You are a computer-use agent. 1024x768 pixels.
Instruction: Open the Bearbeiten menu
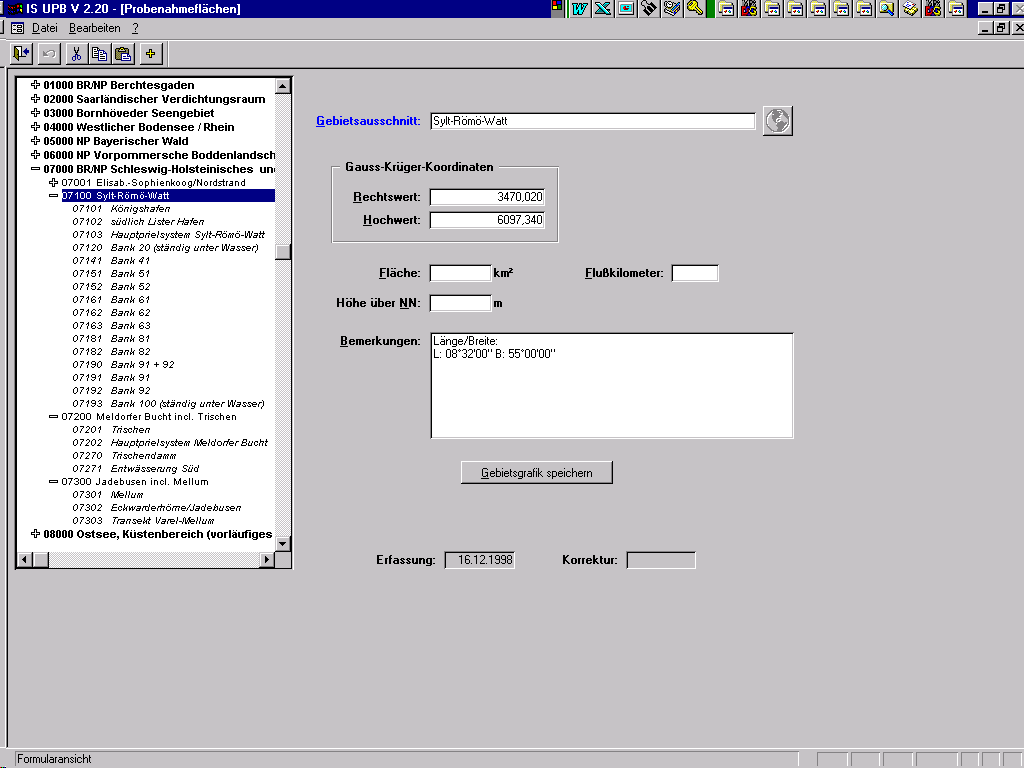[x=95, y=28]
